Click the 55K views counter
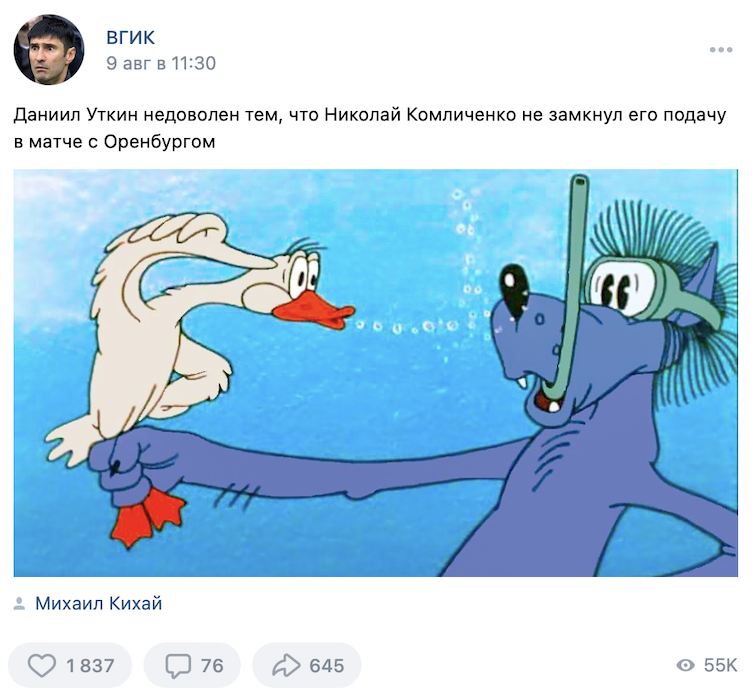This screenshot has width=756, height=700. 720,665
